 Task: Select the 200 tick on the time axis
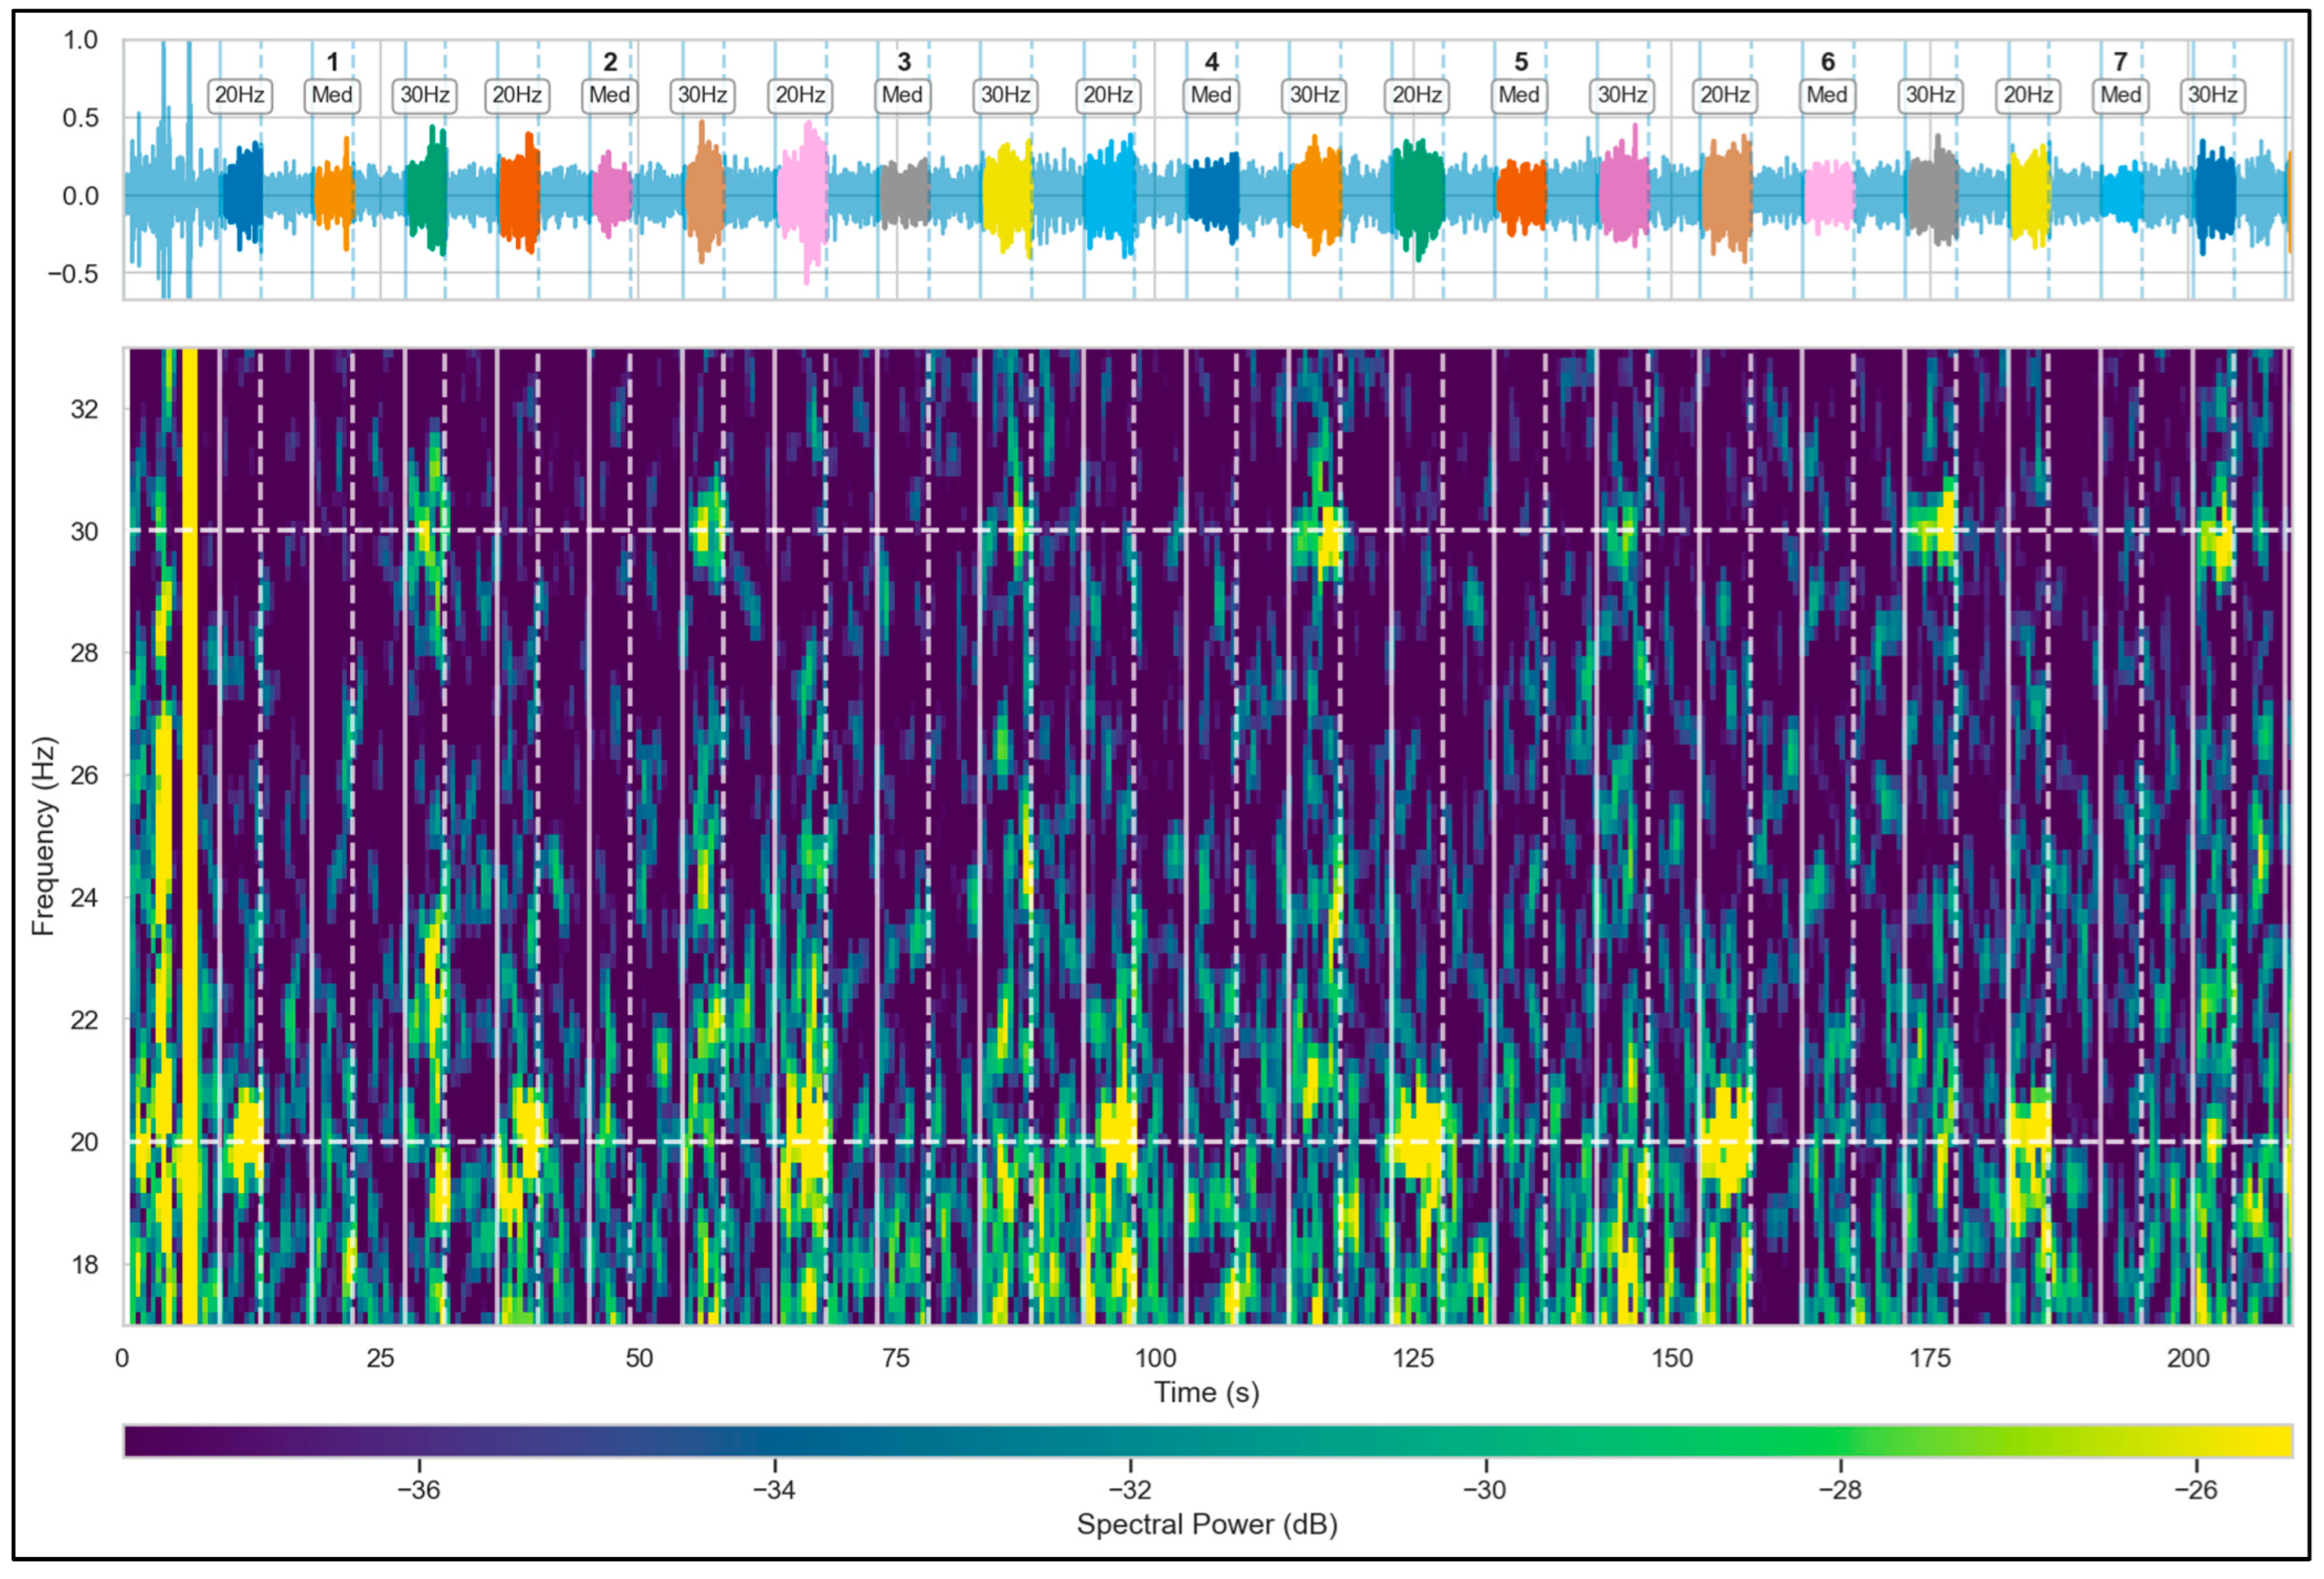(x=2188, y=1358)
